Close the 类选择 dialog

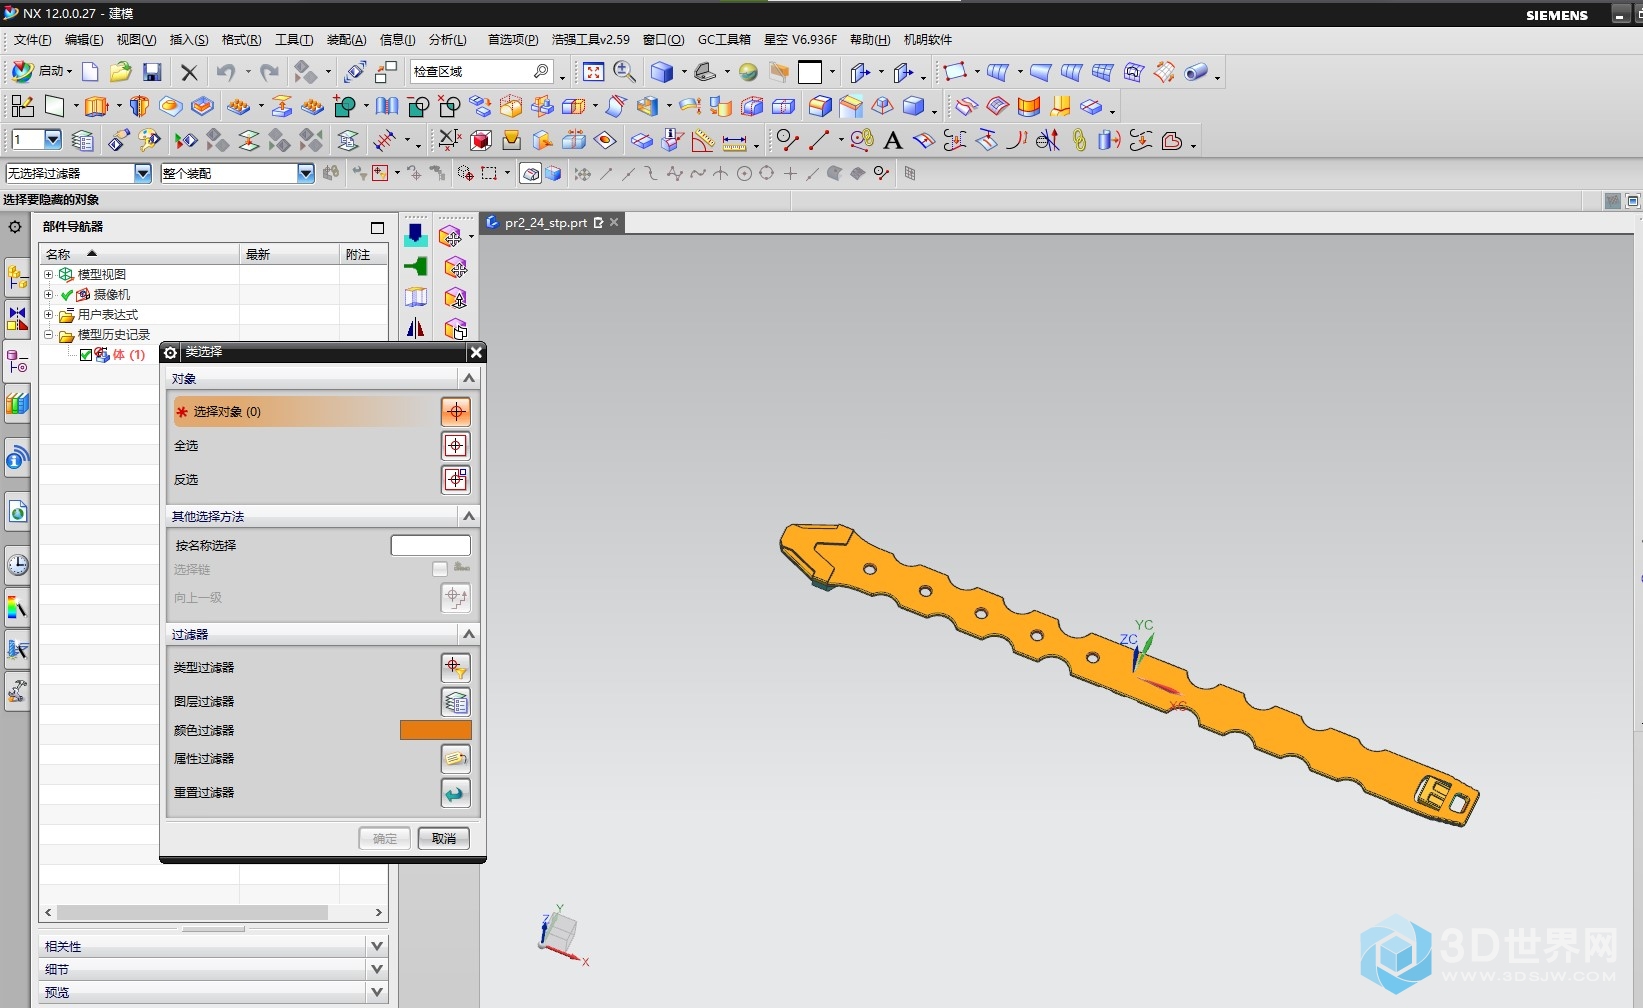476,352
